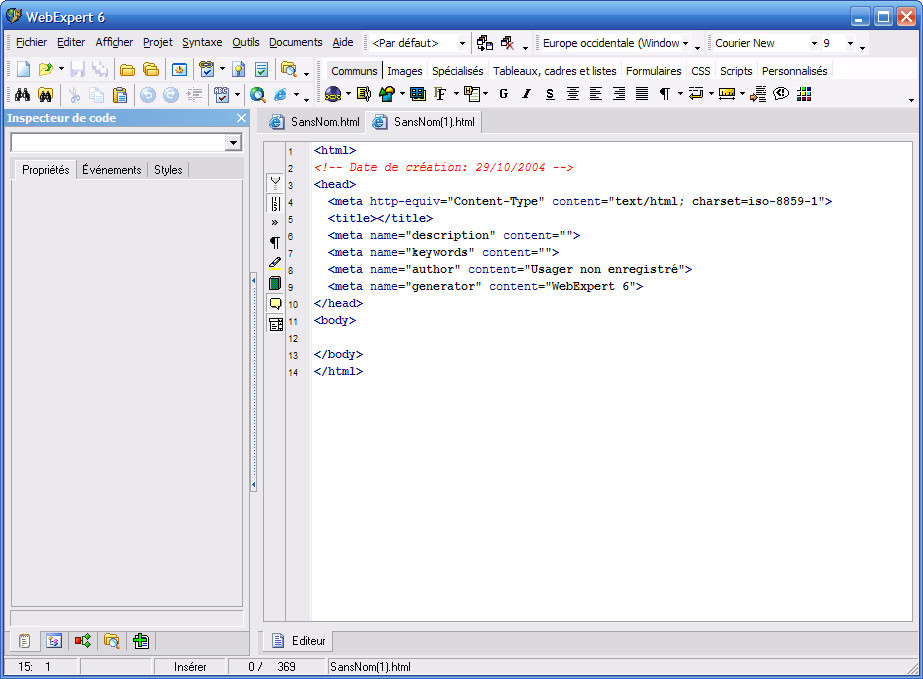Open the Courier New font dropdown
The image size is (923, 679).
[814, 44]
